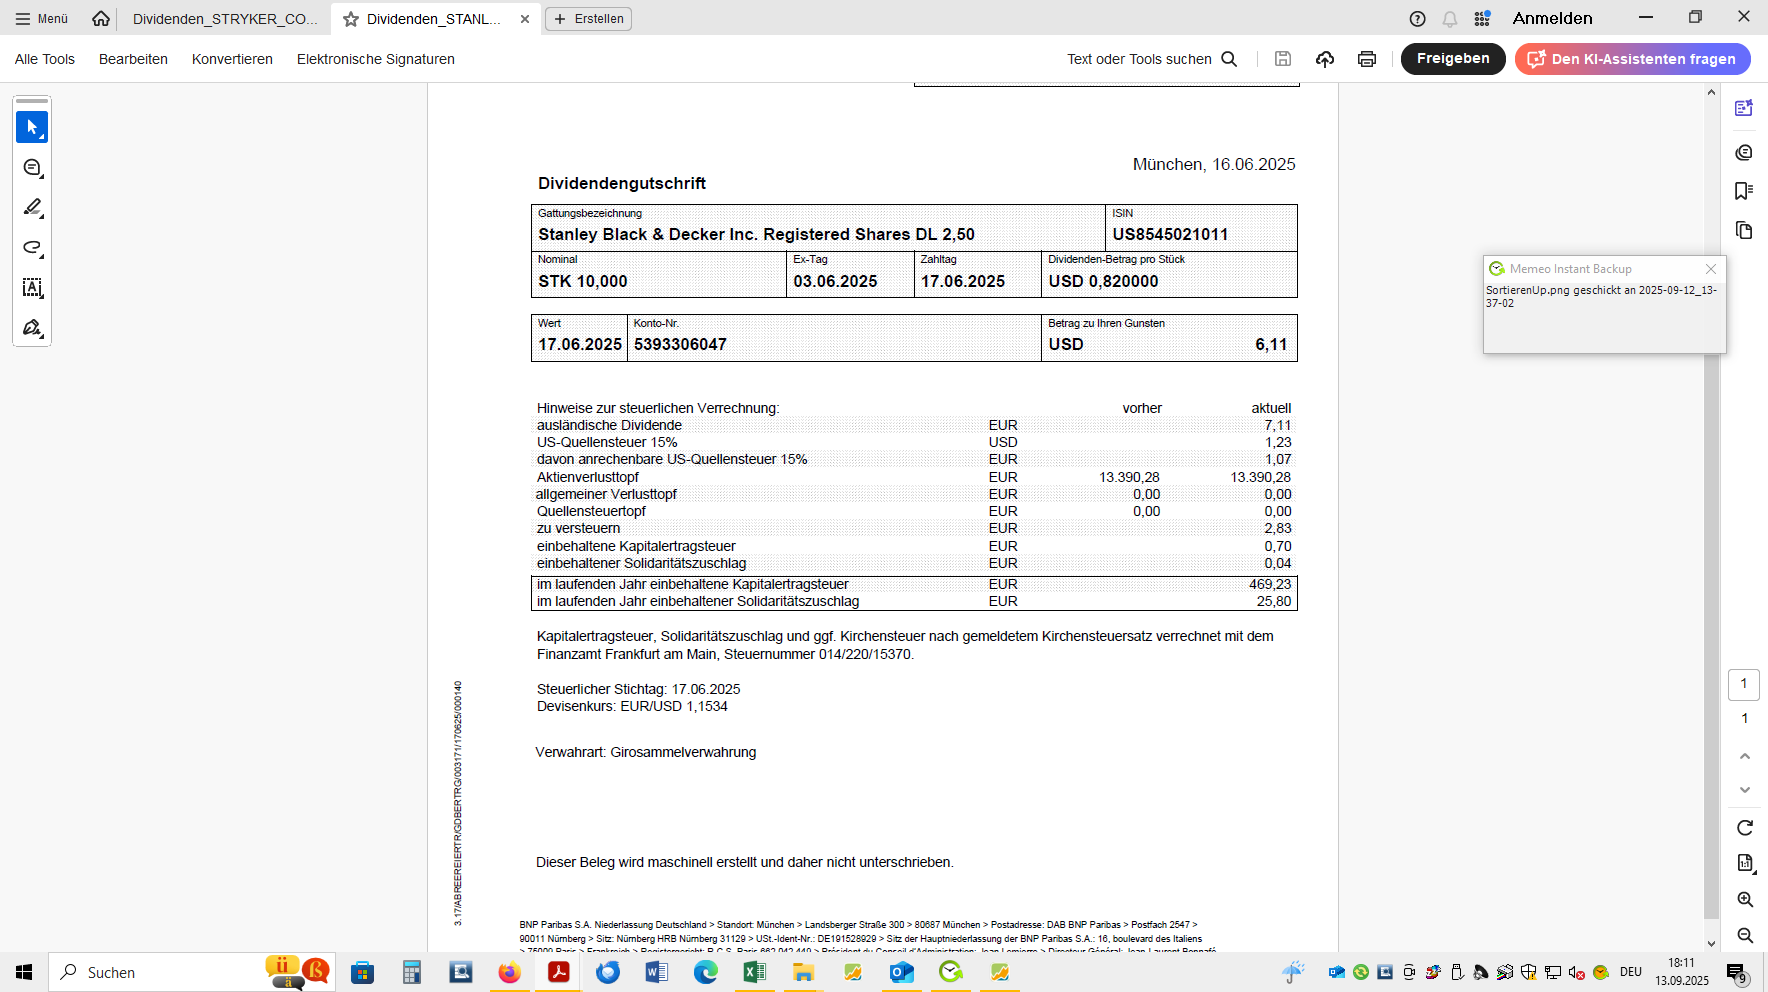Screen dimensions: 1768x992
Task: Click the Freigeben button
Action: click(x=1452, y=59)
